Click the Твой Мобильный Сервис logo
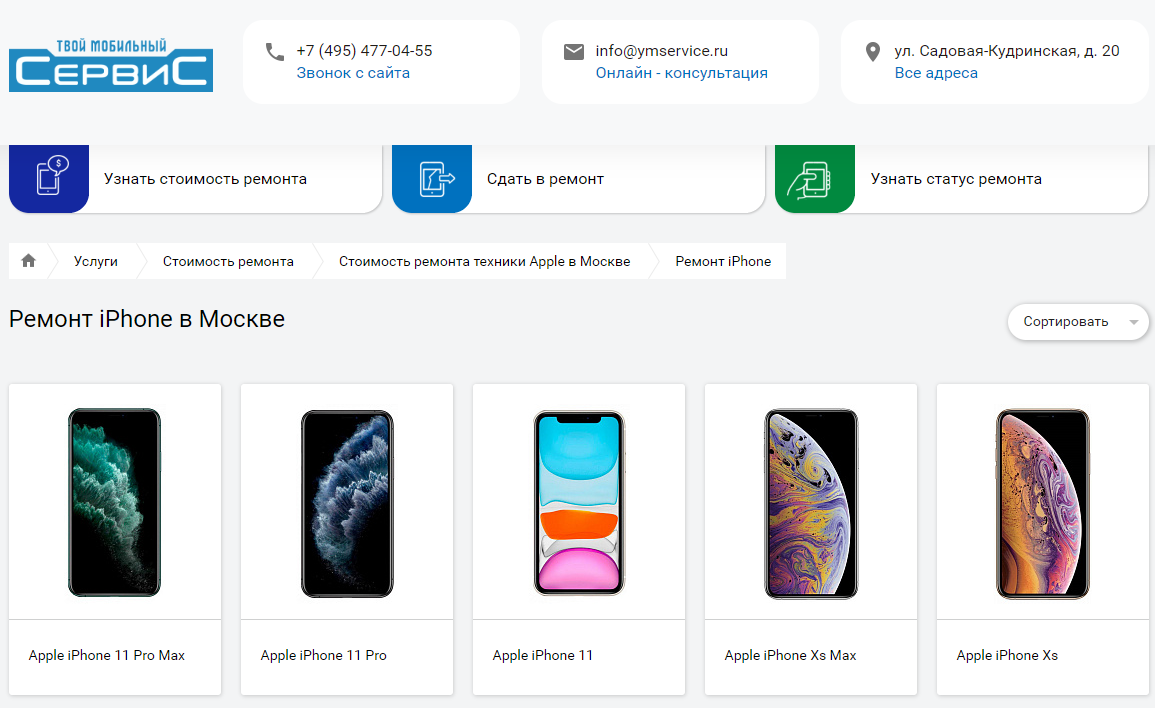 coord(111,65)
